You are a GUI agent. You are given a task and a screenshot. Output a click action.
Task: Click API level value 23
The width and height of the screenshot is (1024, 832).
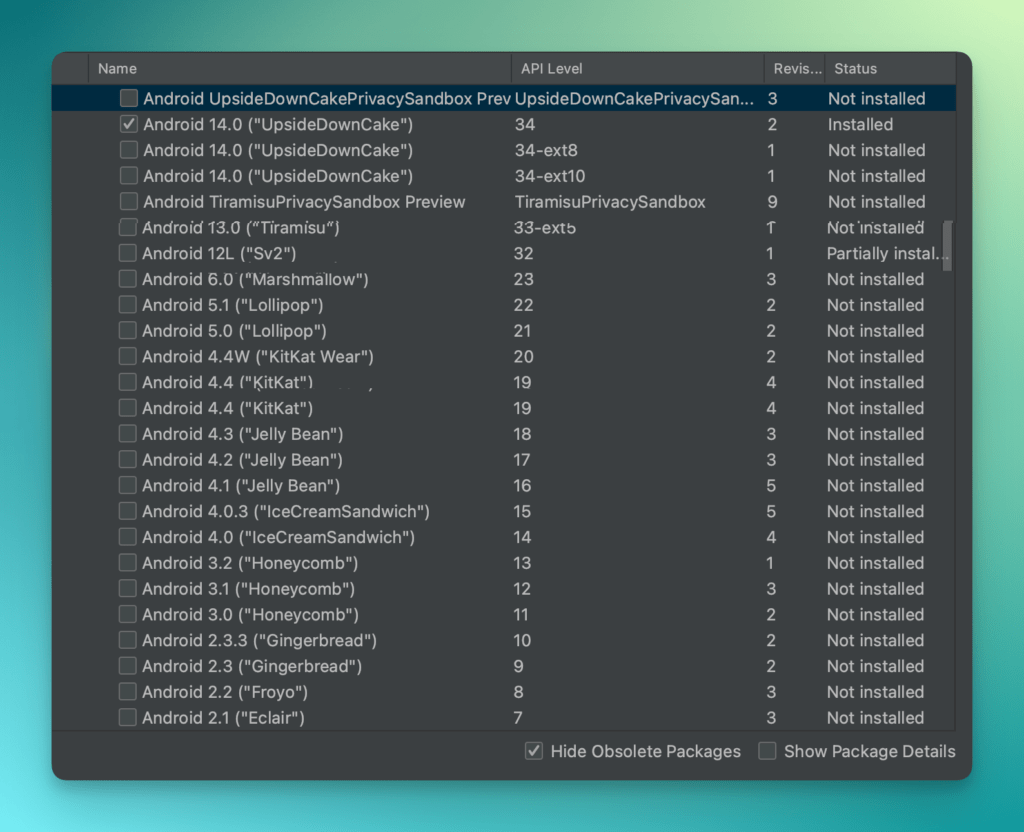pyautogui.click(x=523, y=280)
